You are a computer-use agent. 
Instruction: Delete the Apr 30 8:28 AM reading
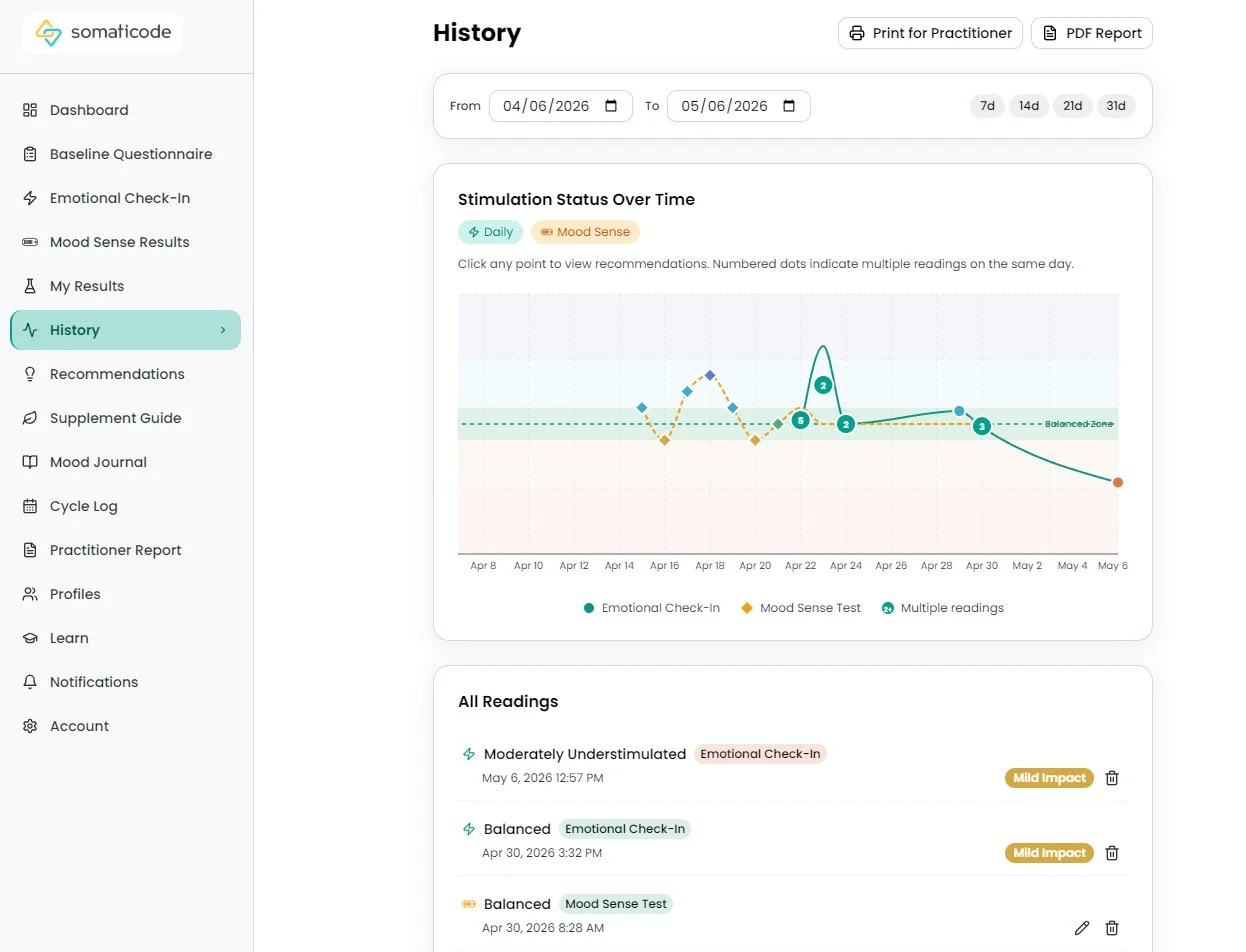point(1112,928)
